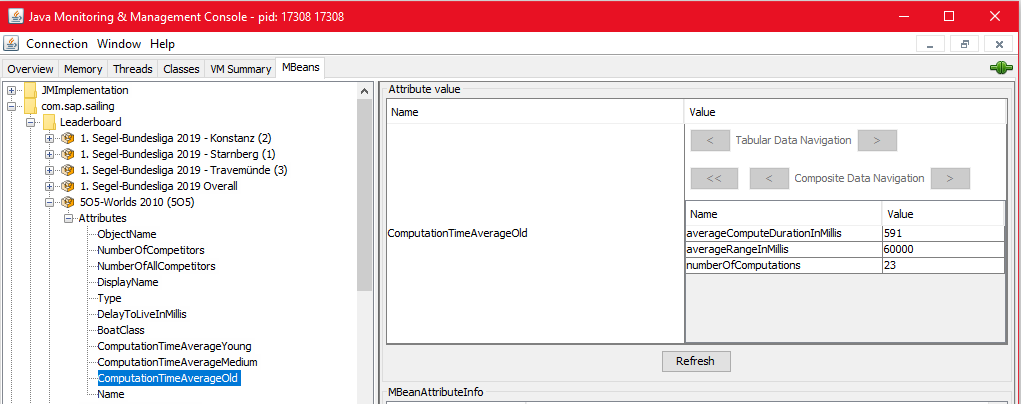The width and height of the screenshot is (1021, 404).
Task: Select the ComputationTimeAverageMedium attribute
Action: pyautogui.click(x=177, y=362)
